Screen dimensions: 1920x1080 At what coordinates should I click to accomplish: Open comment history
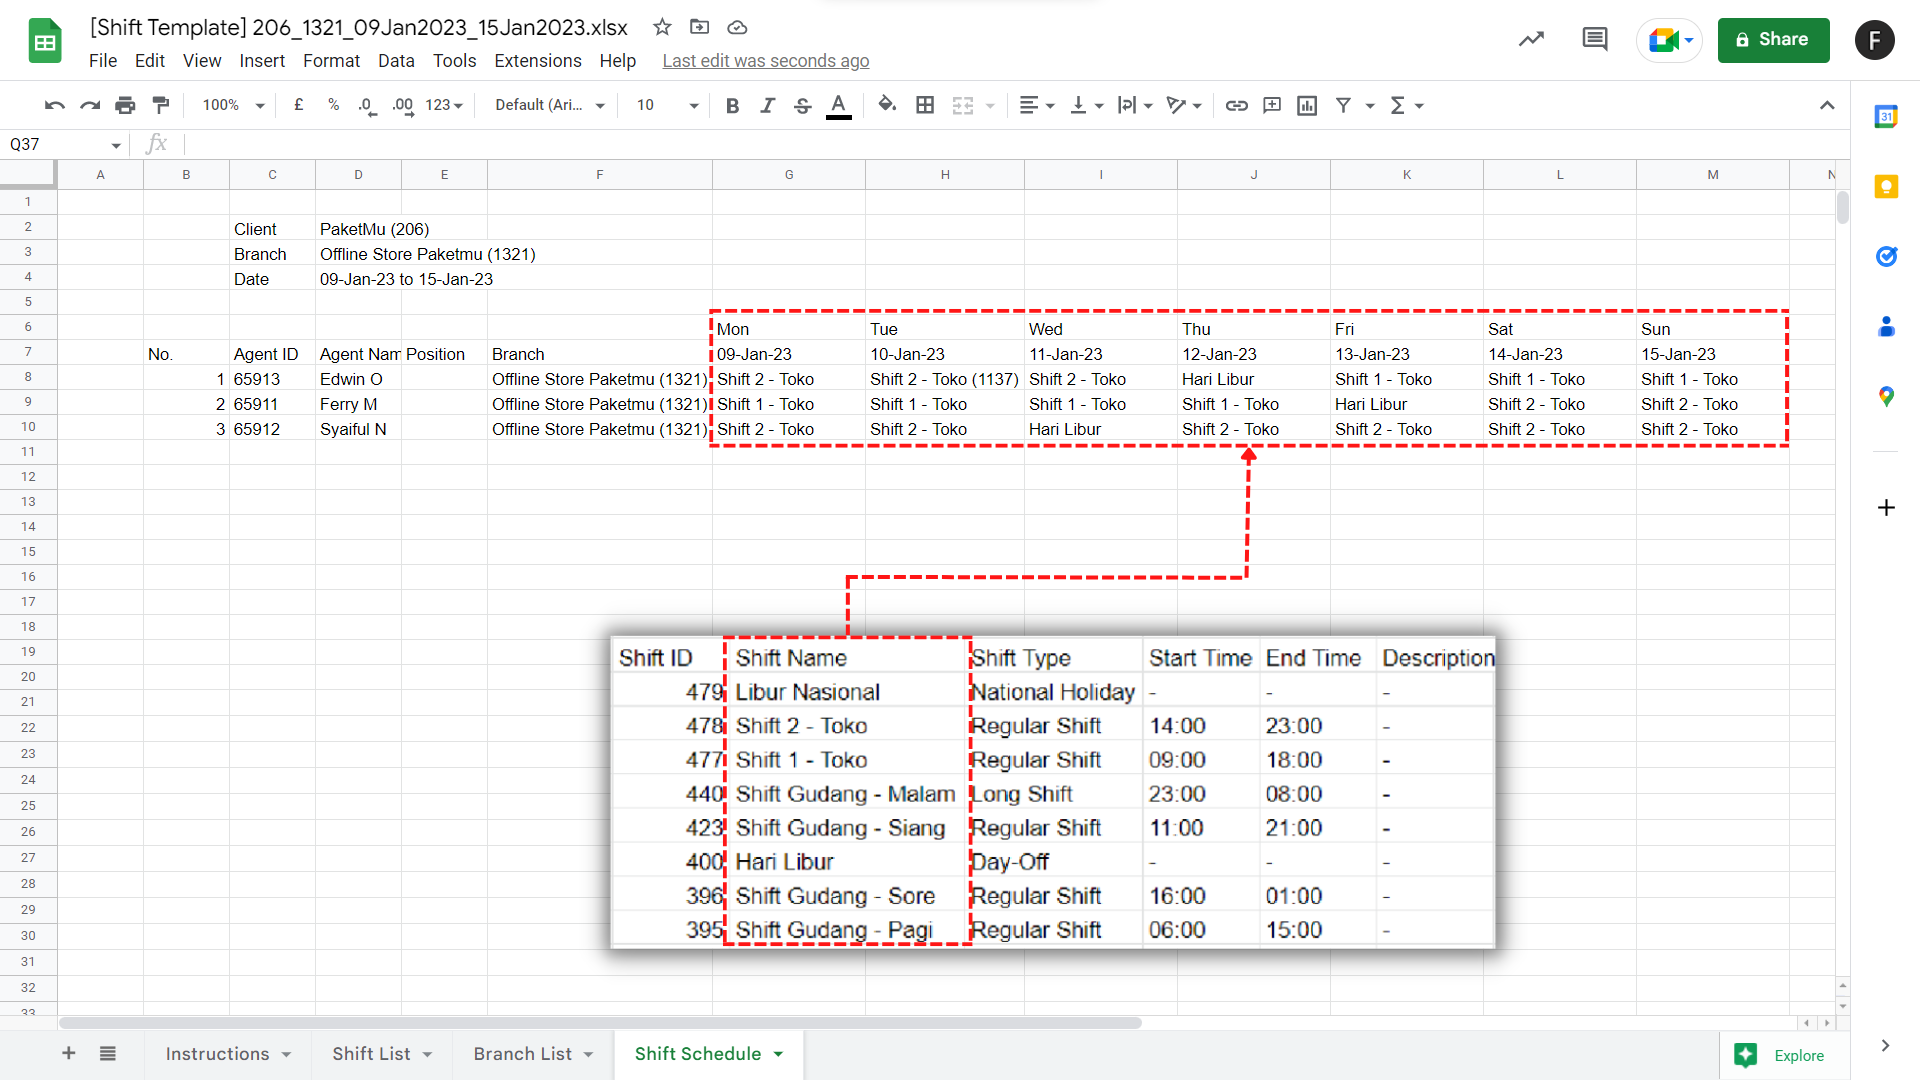pos(1595,39)
